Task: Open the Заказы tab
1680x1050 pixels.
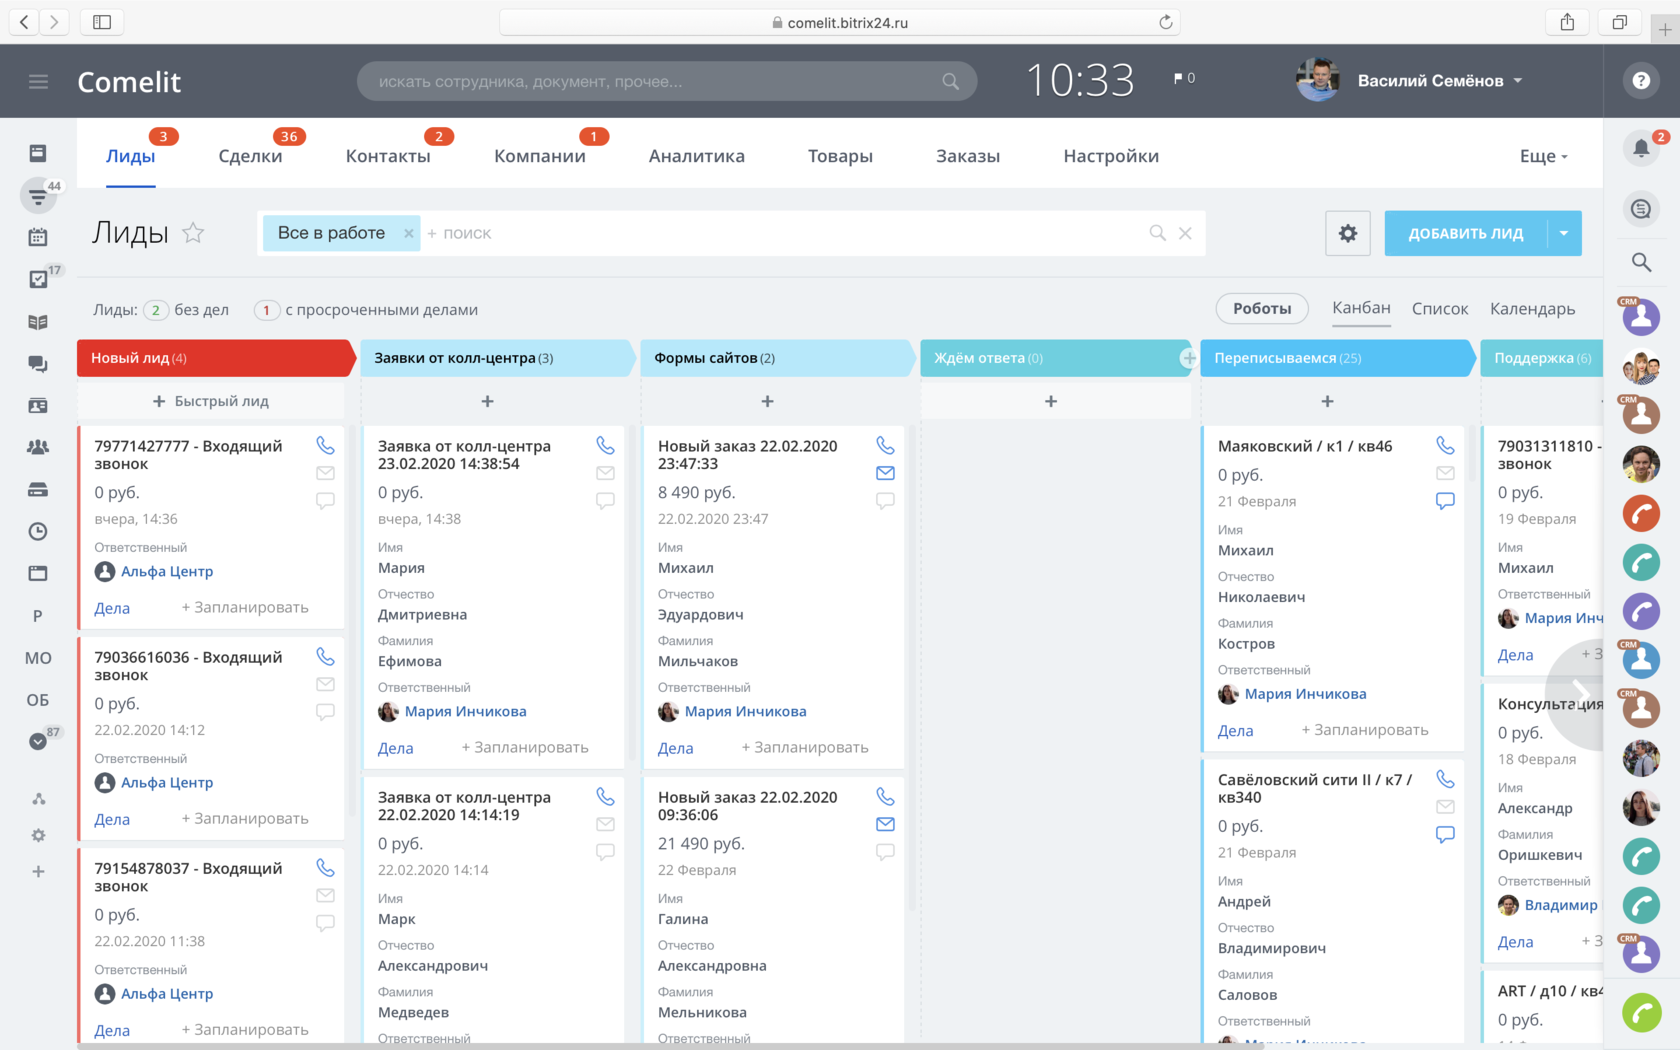Action: click(x=968, y=156)
